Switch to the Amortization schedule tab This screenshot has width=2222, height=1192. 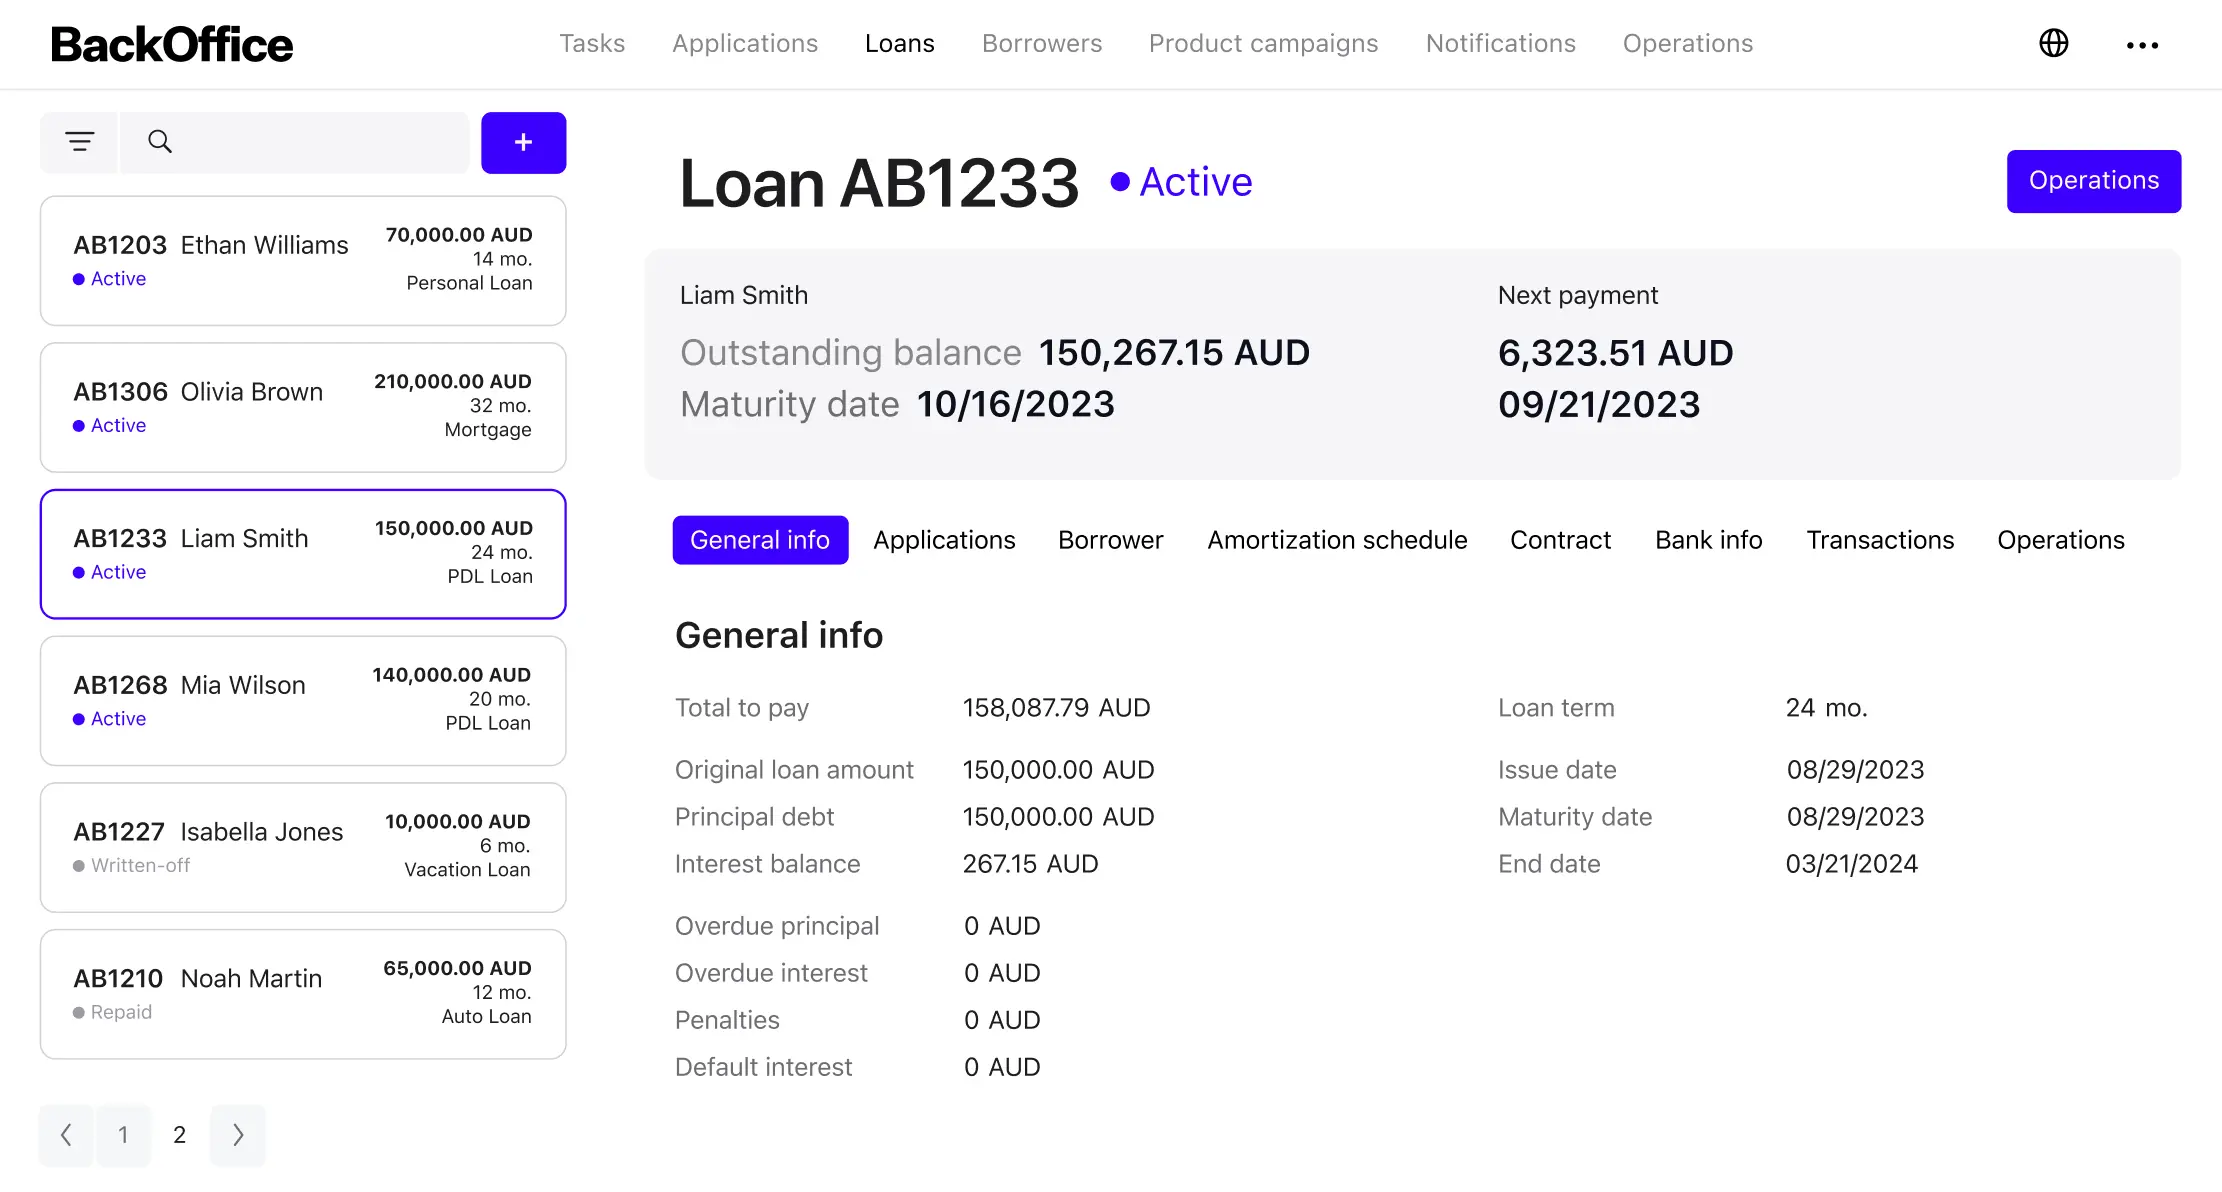[x=1337, y=540]
